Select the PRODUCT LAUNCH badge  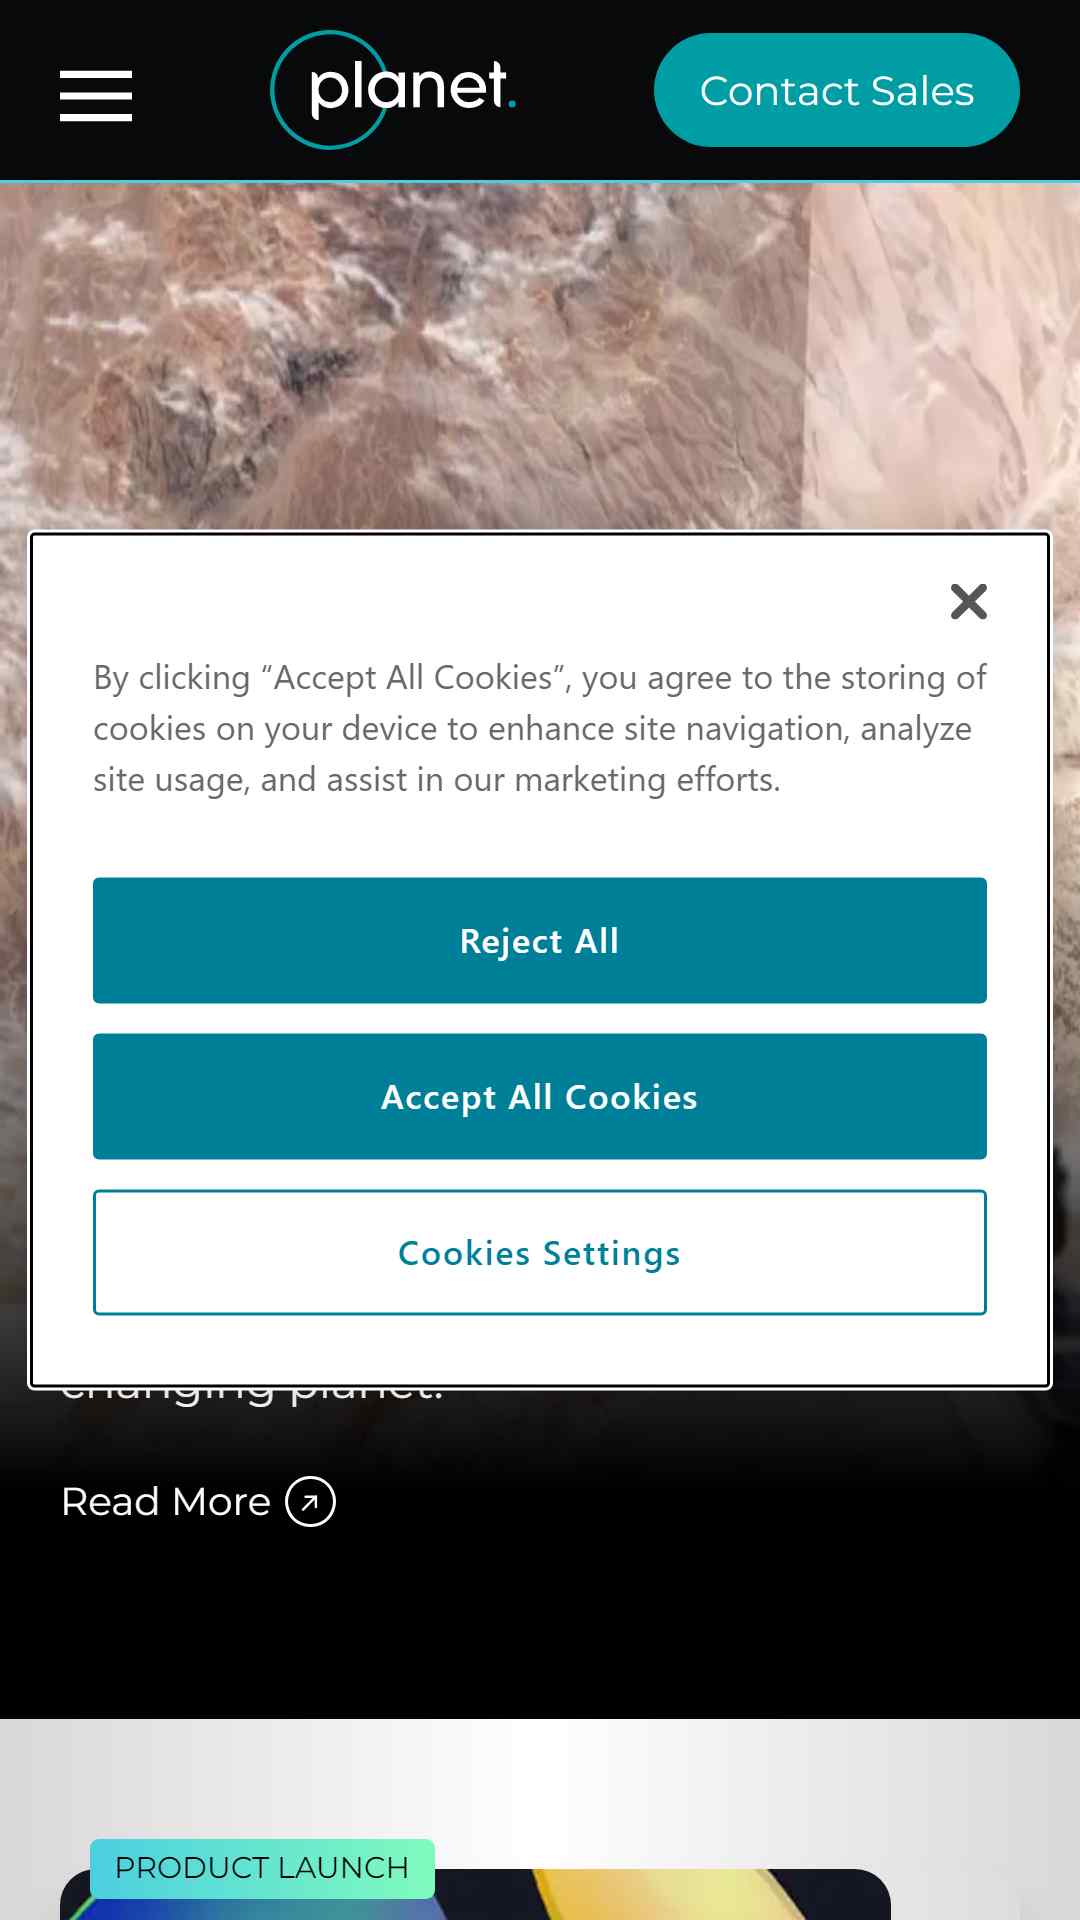click(262, 1868)
